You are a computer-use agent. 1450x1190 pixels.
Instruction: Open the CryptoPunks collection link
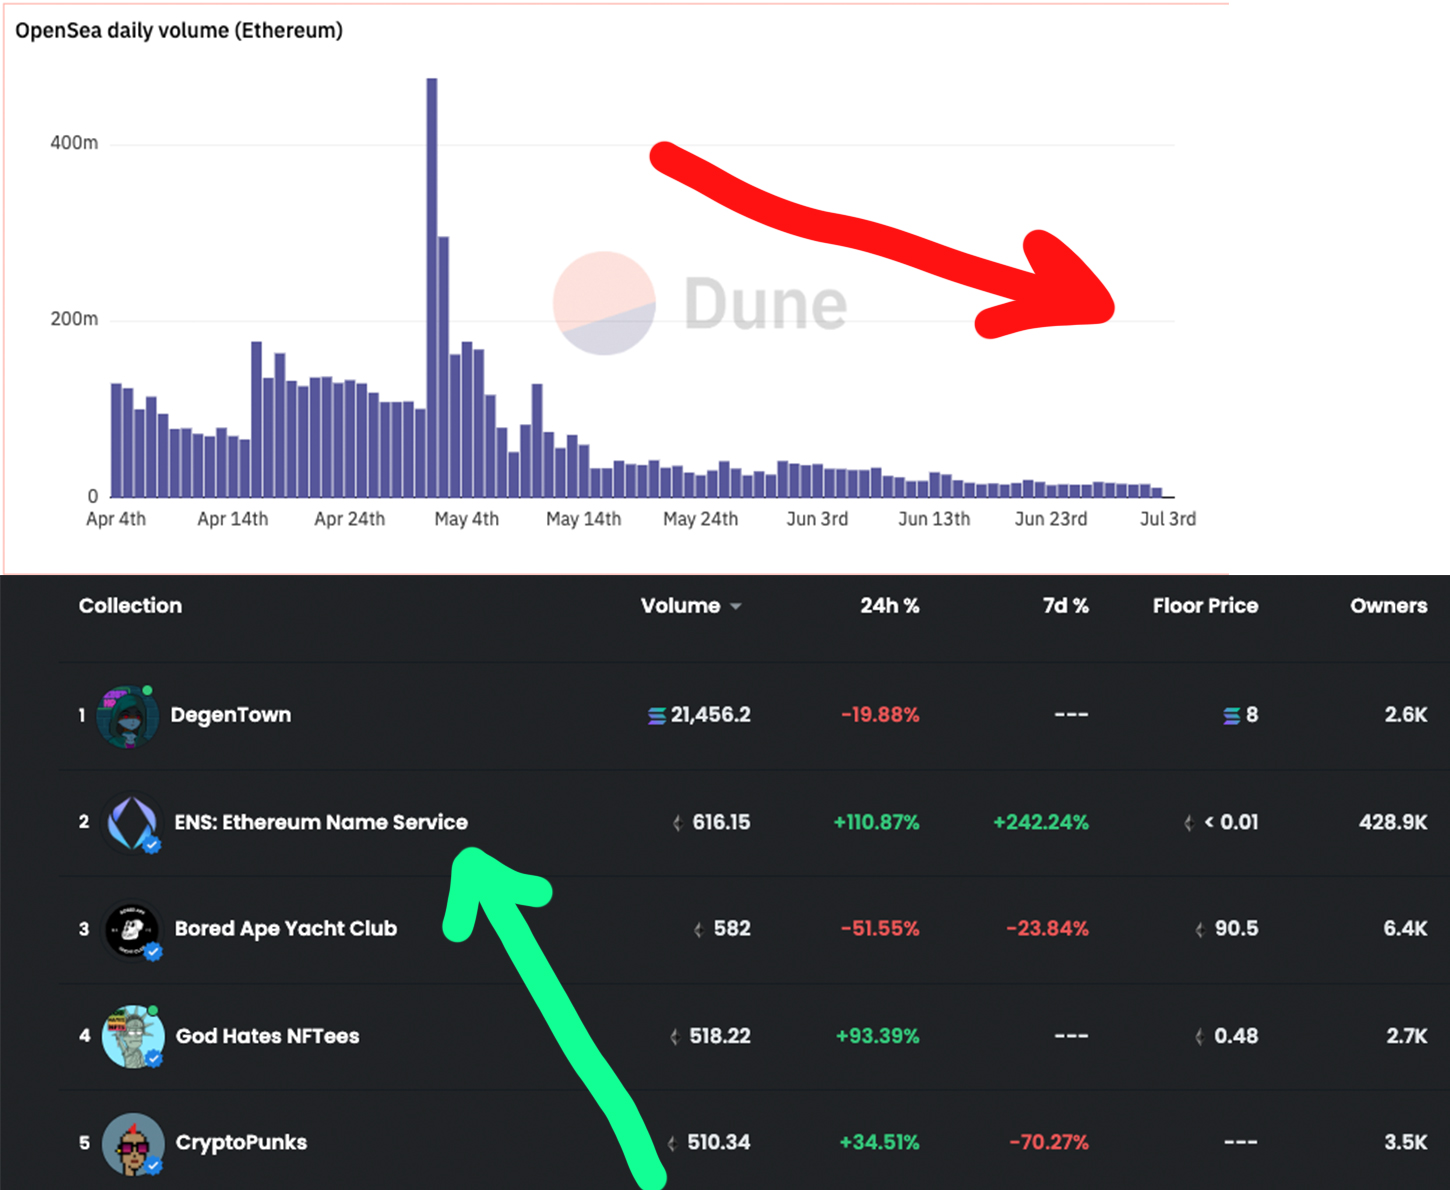[241, 1142]
